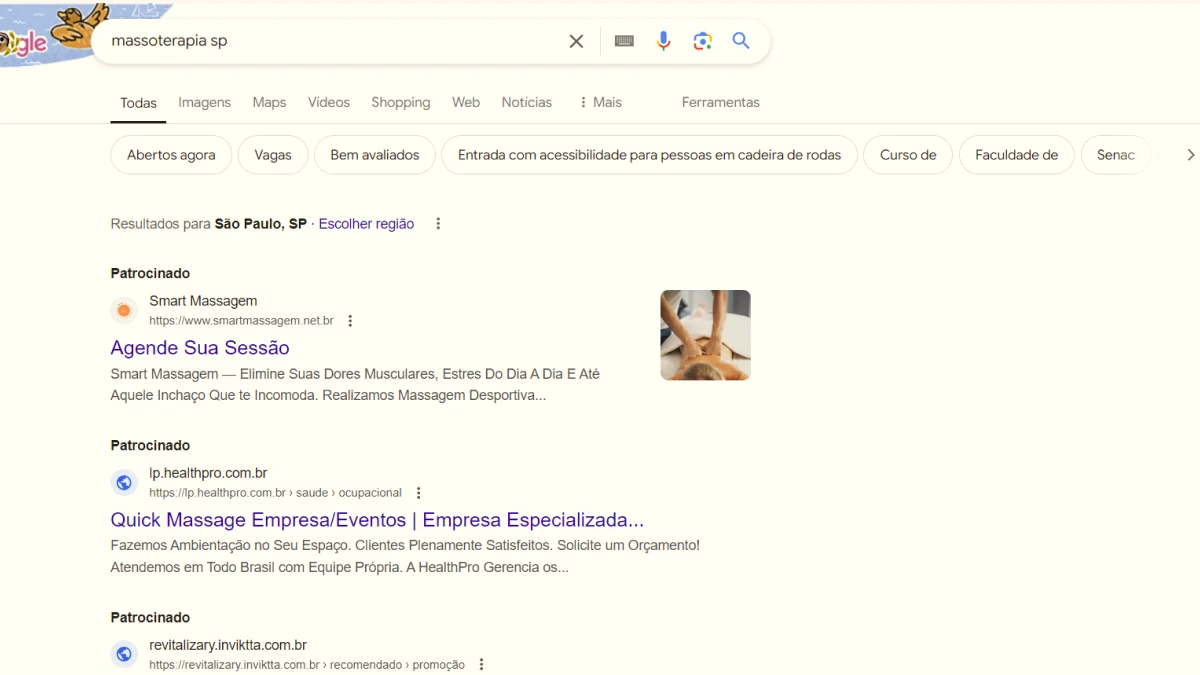
Task: Click the lp.healthpro.com.br globe favicon
Action: (124, 483)
